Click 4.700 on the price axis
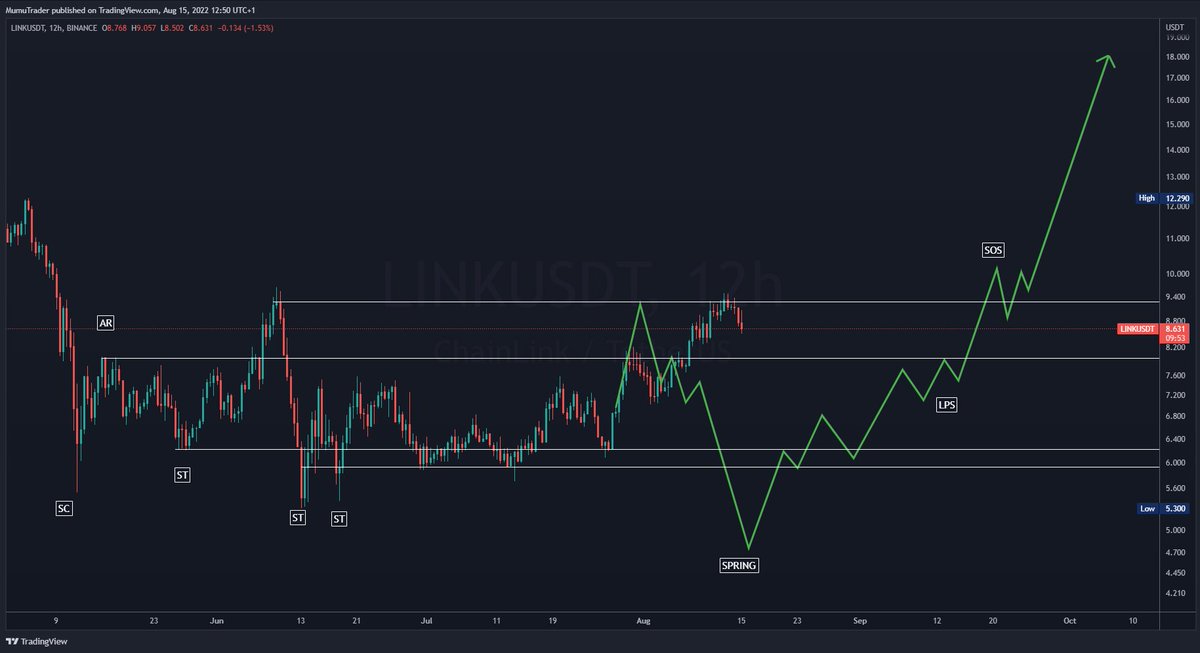 (1175, 552)
